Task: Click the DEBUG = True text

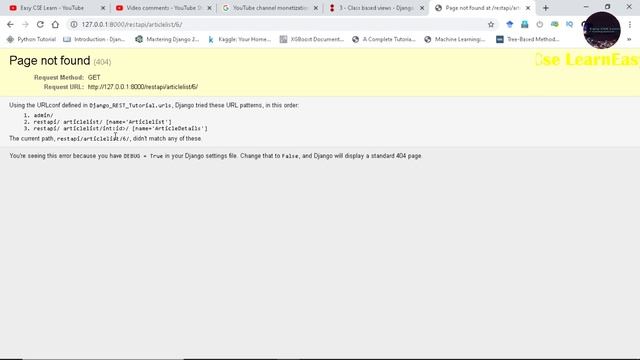Action: tap(143, 156)
